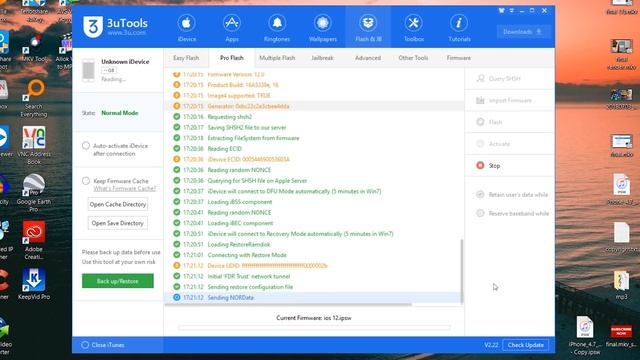Select 'Connecting with Restore Mode' log row
This screenshot has height=360, width=640.
[x=313, y=255]
